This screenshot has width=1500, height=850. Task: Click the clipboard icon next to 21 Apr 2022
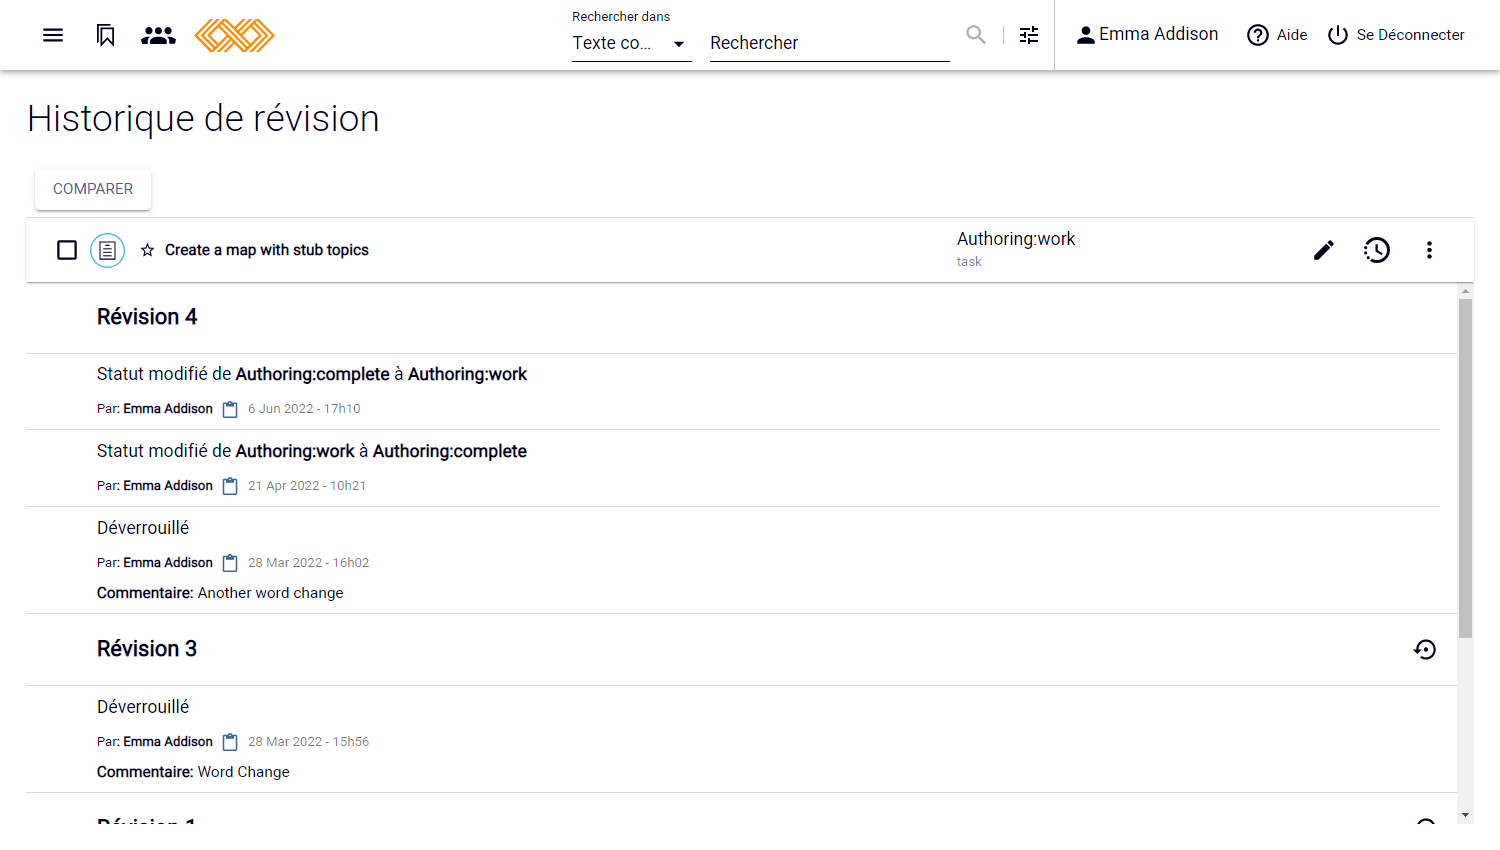[x=230, y=486]
